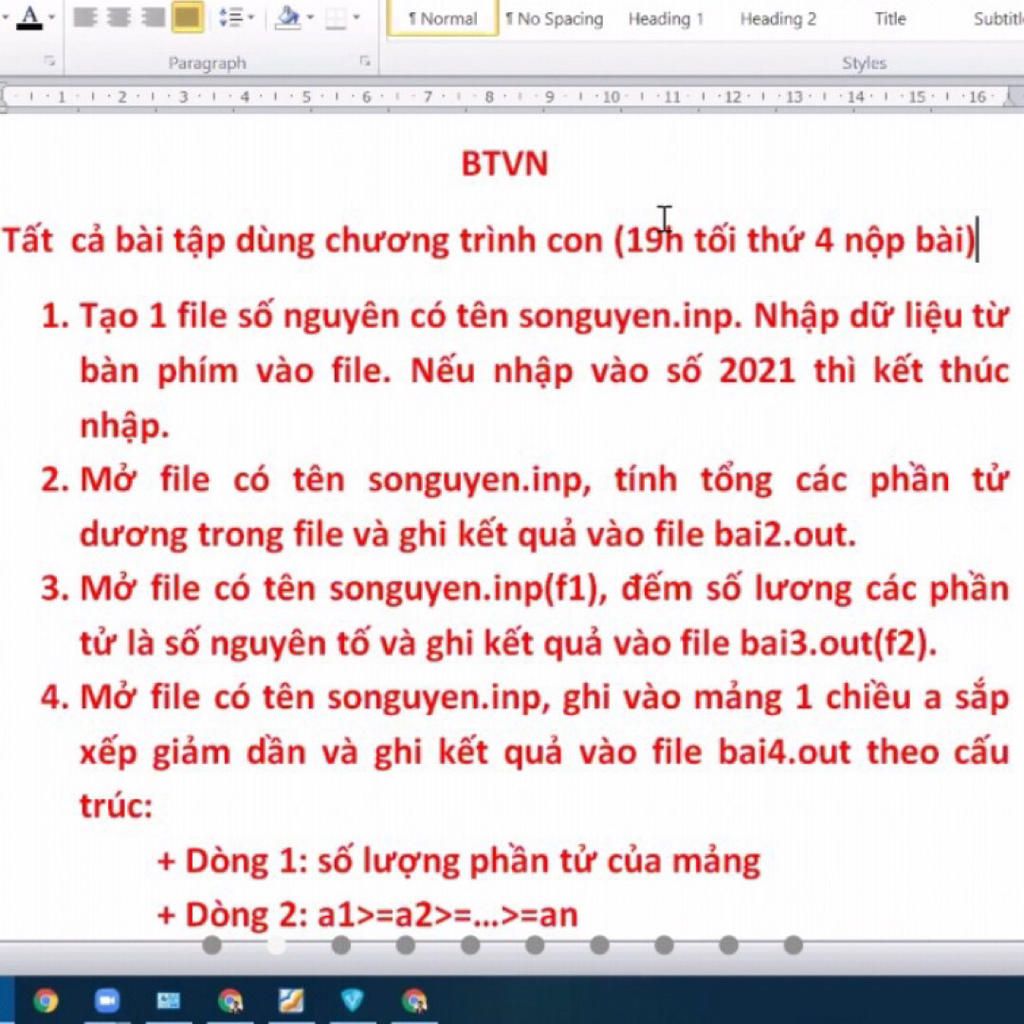Viewport: 1024px width, 1024px height.
Task: Click the word 'trúc:' in item 4
Action: pos(116,806)
